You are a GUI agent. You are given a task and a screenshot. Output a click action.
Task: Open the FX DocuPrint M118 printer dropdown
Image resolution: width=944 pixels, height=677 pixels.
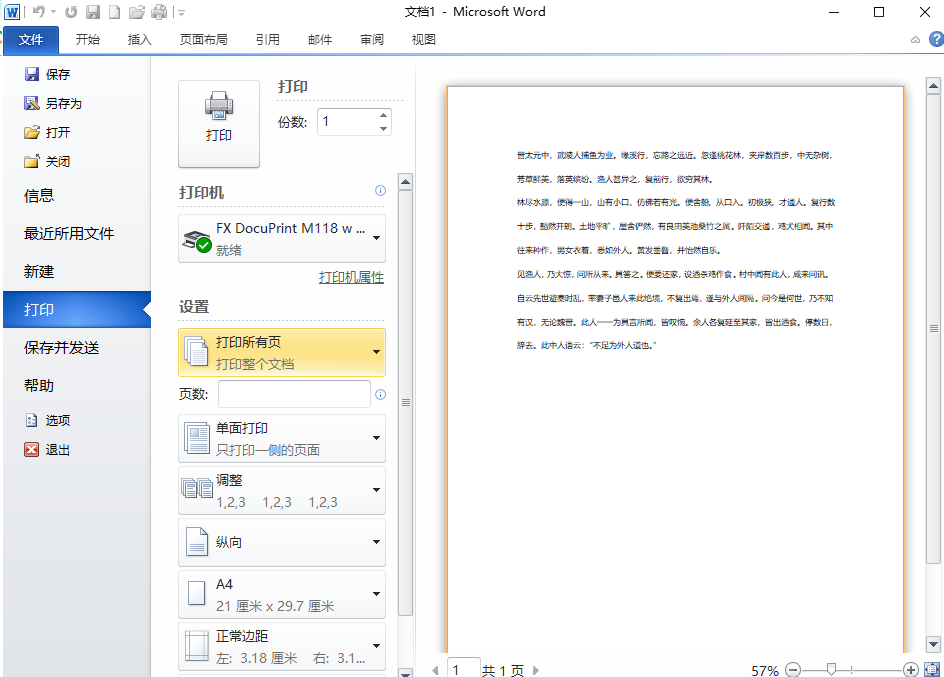pyautogui.click(x=282, y=238)
